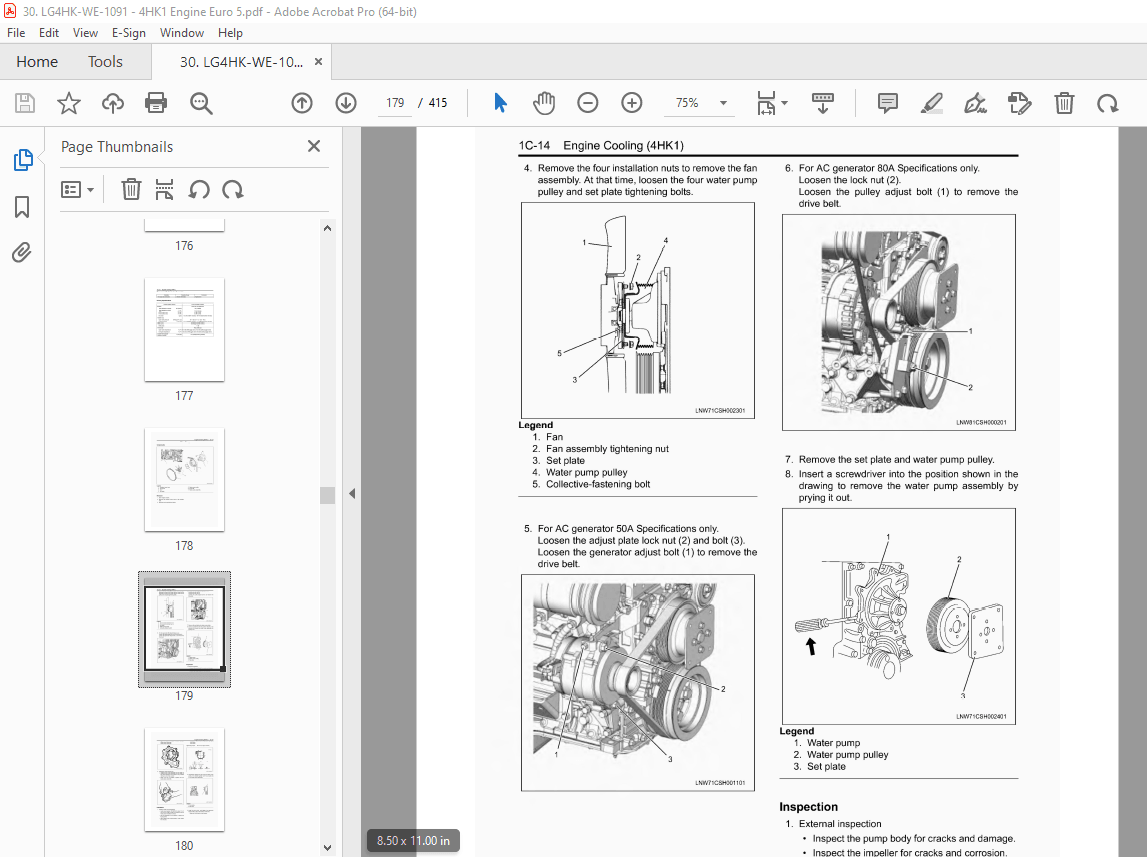Open the E-Sign menu
The width and height of the screenshot is (1147, 857).
pos(129,32)
